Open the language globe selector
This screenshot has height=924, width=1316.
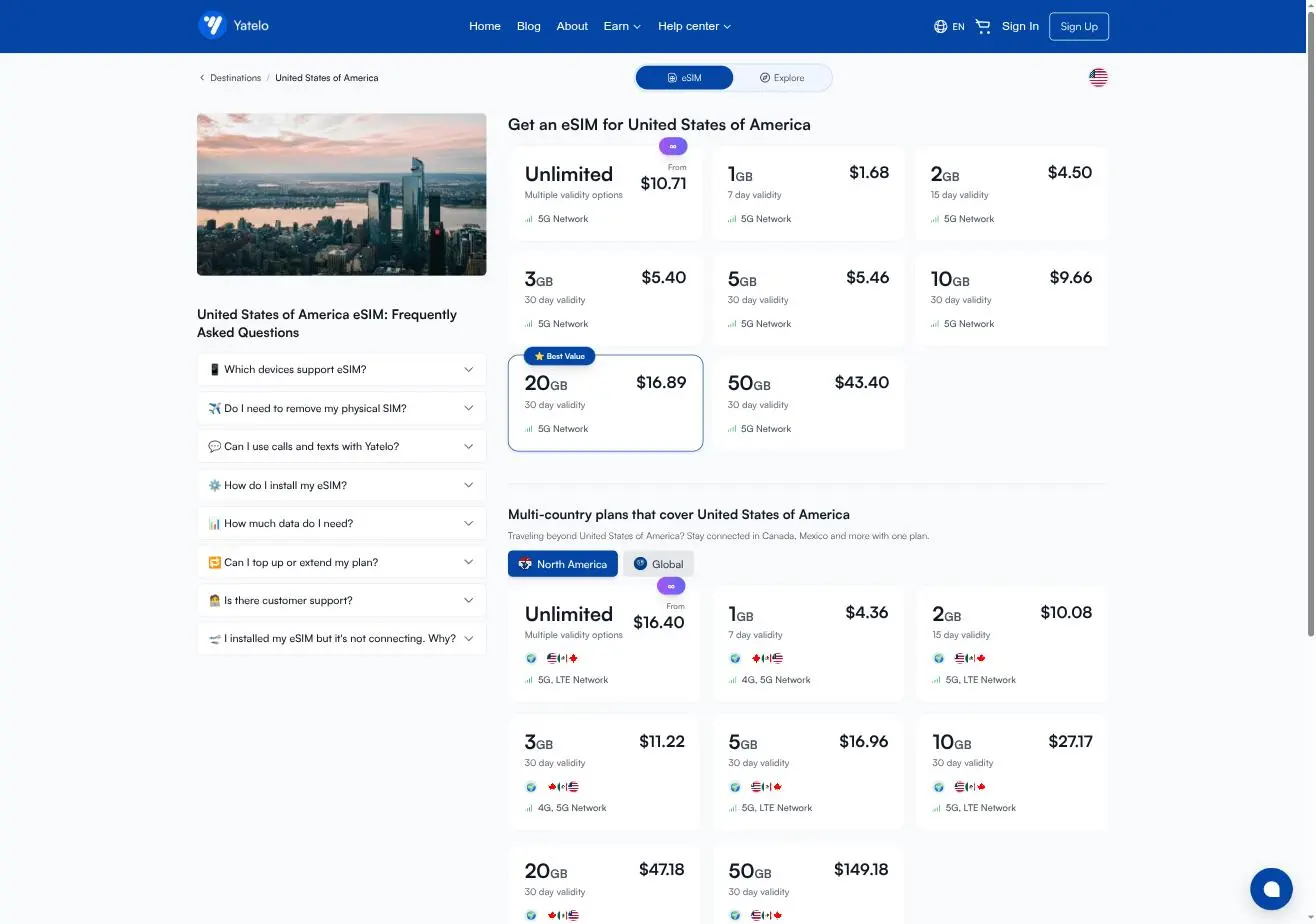(x=949, y=27)
